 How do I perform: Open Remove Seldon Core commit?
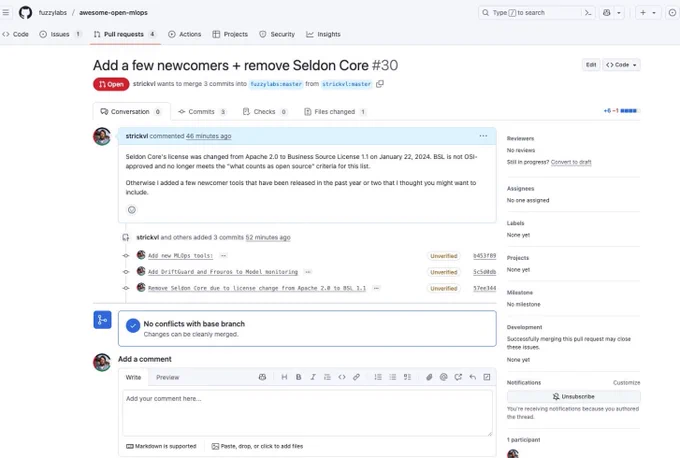257,288
